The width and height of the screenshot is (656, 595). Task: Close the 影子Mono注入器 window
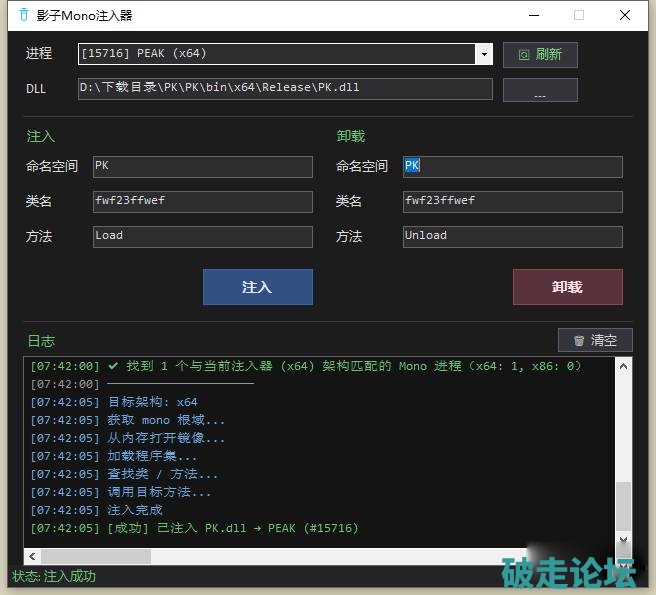point(625,15)
